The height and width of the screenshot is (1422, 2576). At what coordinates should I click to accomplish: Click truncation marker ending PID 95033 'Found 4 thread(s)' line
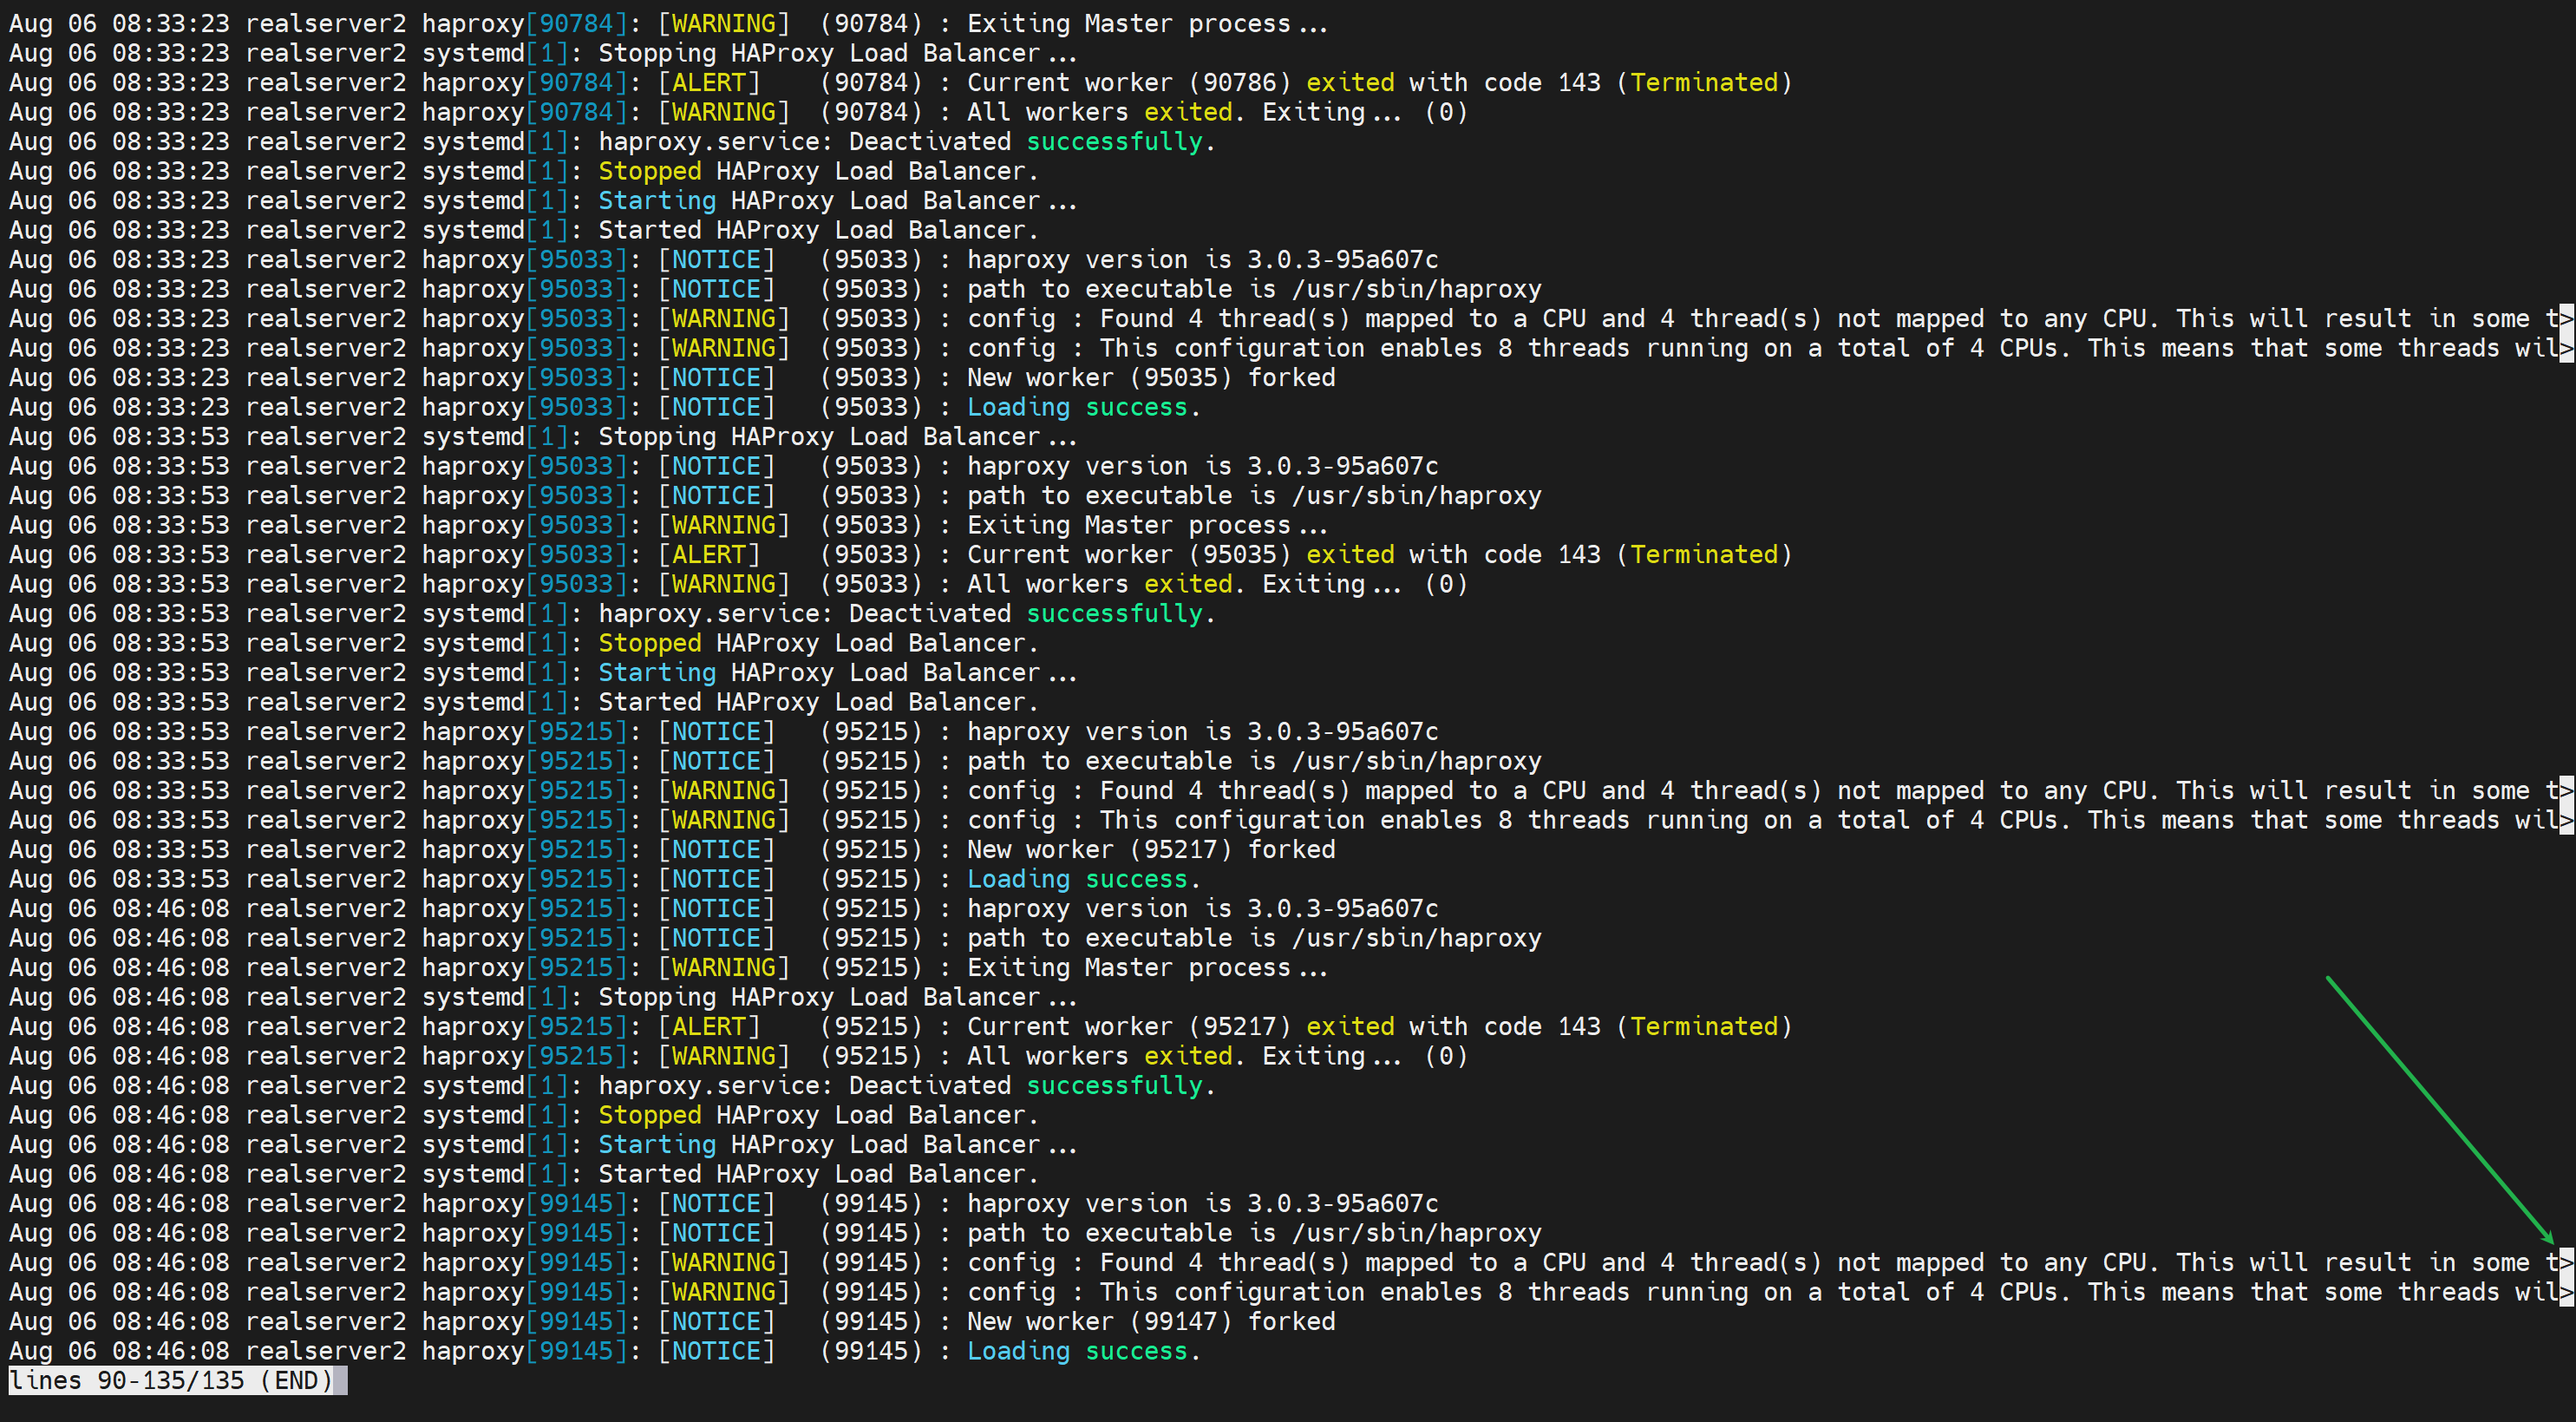click(x=2566, y=319)
